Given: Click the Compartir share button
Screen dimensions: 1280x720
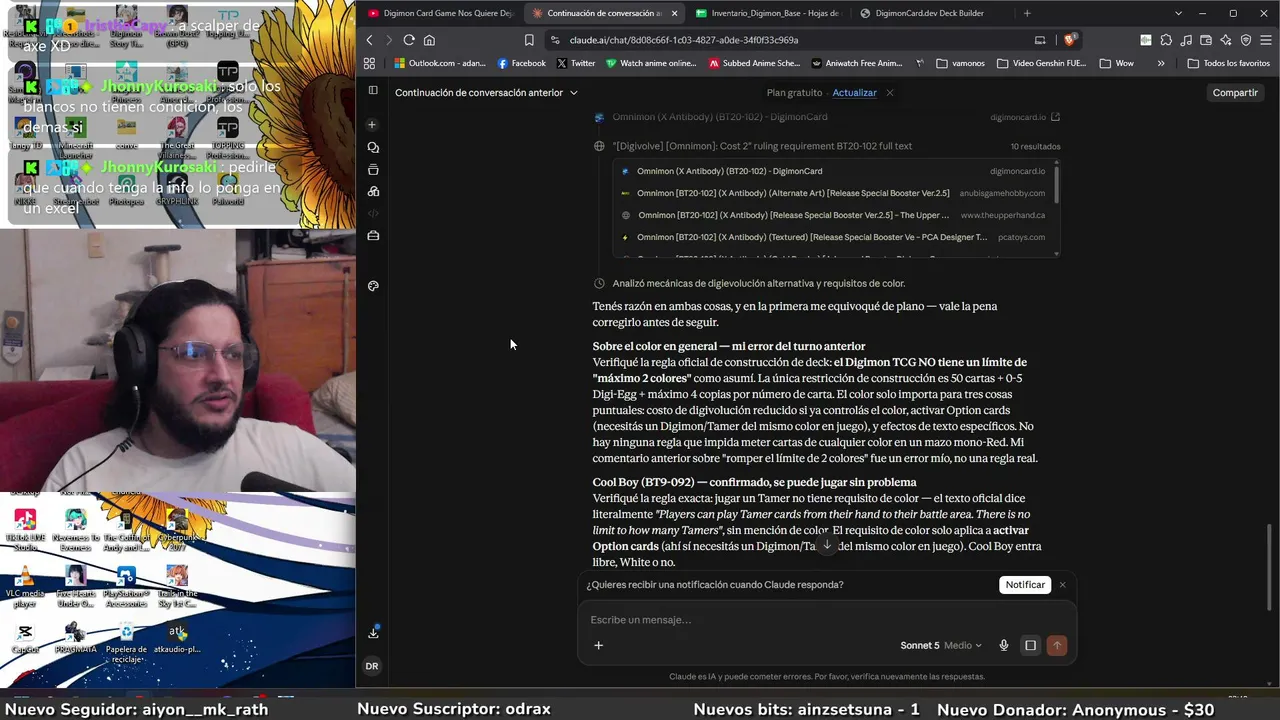Looking at the screenshot, I should tap(1235, 93).
